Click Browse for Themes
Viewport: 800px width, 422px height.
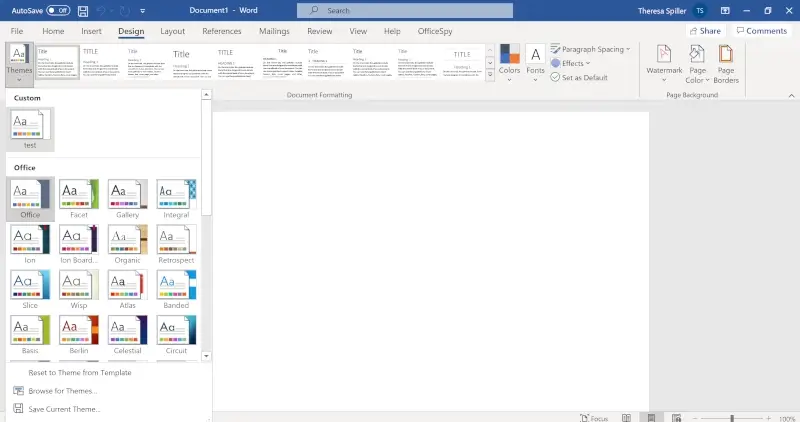62,391
